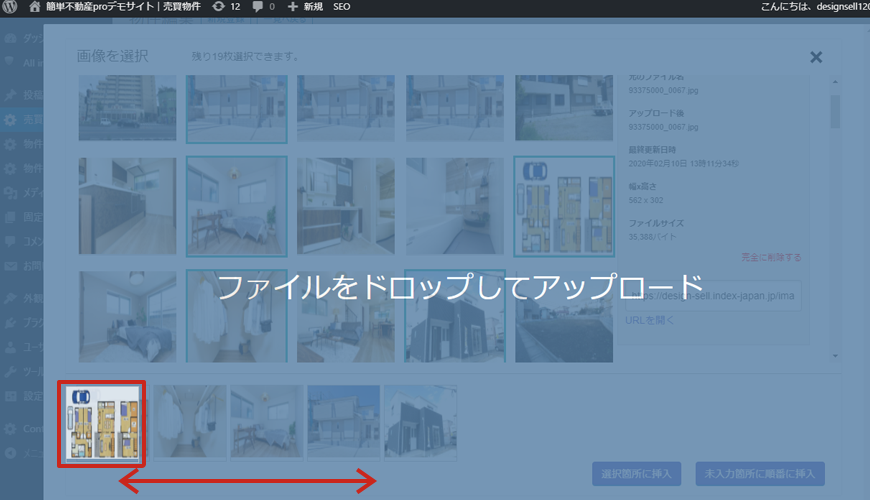Click the URLを開く link

[650, 320]
